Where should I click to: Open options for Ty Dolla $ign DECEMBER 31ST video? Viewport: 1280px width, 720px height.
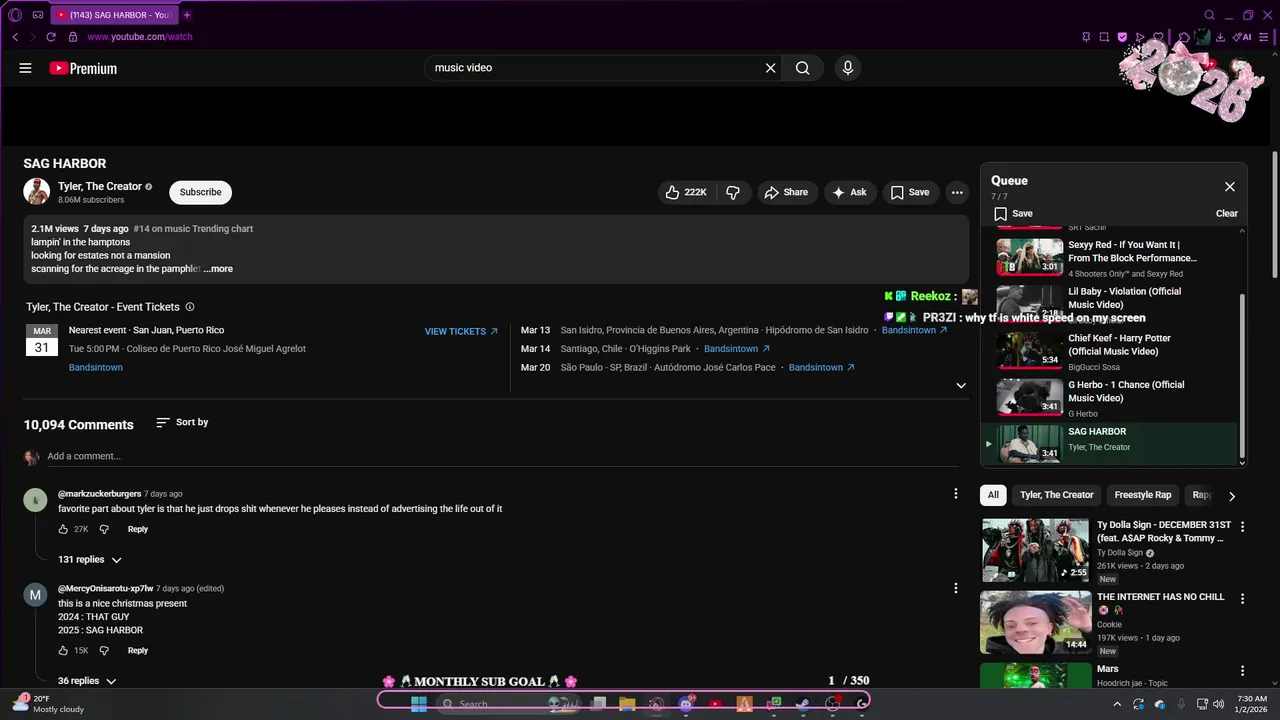(x=1243, y=526)
